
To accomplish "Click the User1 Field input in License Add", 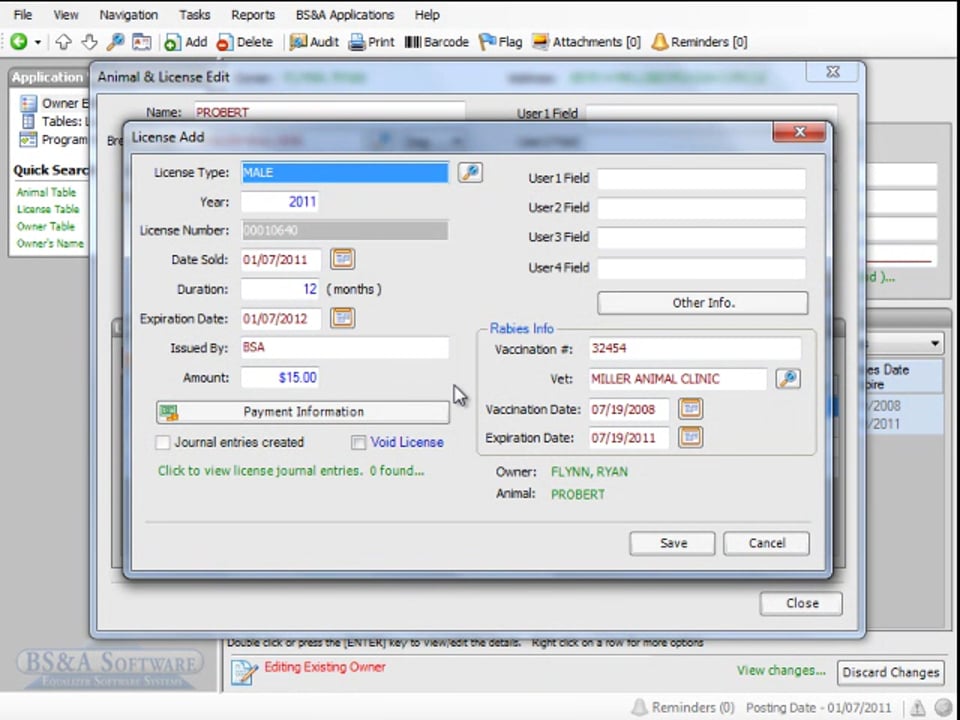I will [702, 179].
